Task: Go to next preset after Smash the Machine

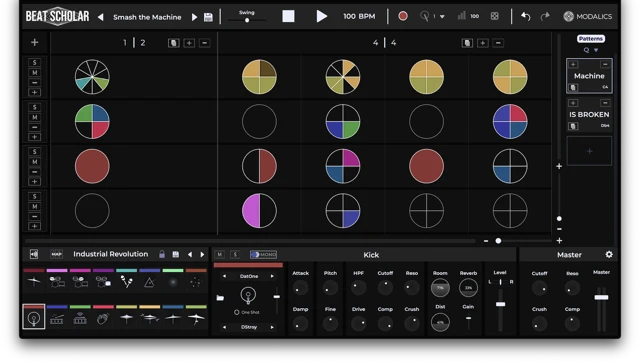Action: pyautogui.click(x=194, y=17)
